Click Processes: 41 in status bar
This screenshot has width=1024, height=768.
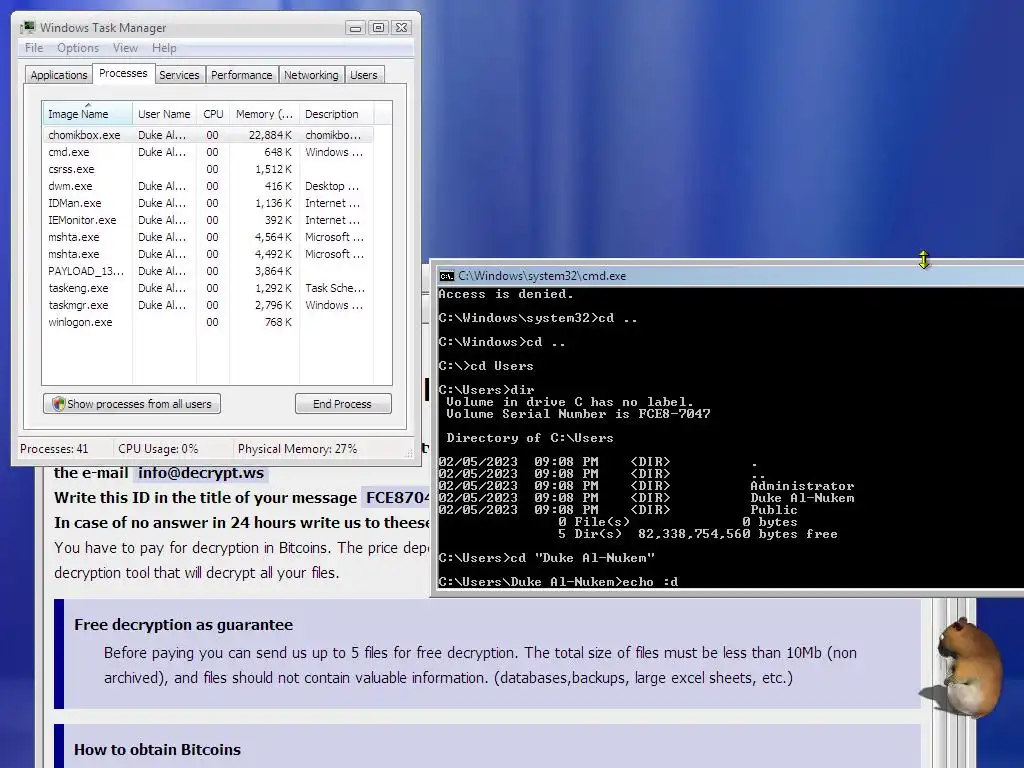pyautogui.click(x=54, y=449)
